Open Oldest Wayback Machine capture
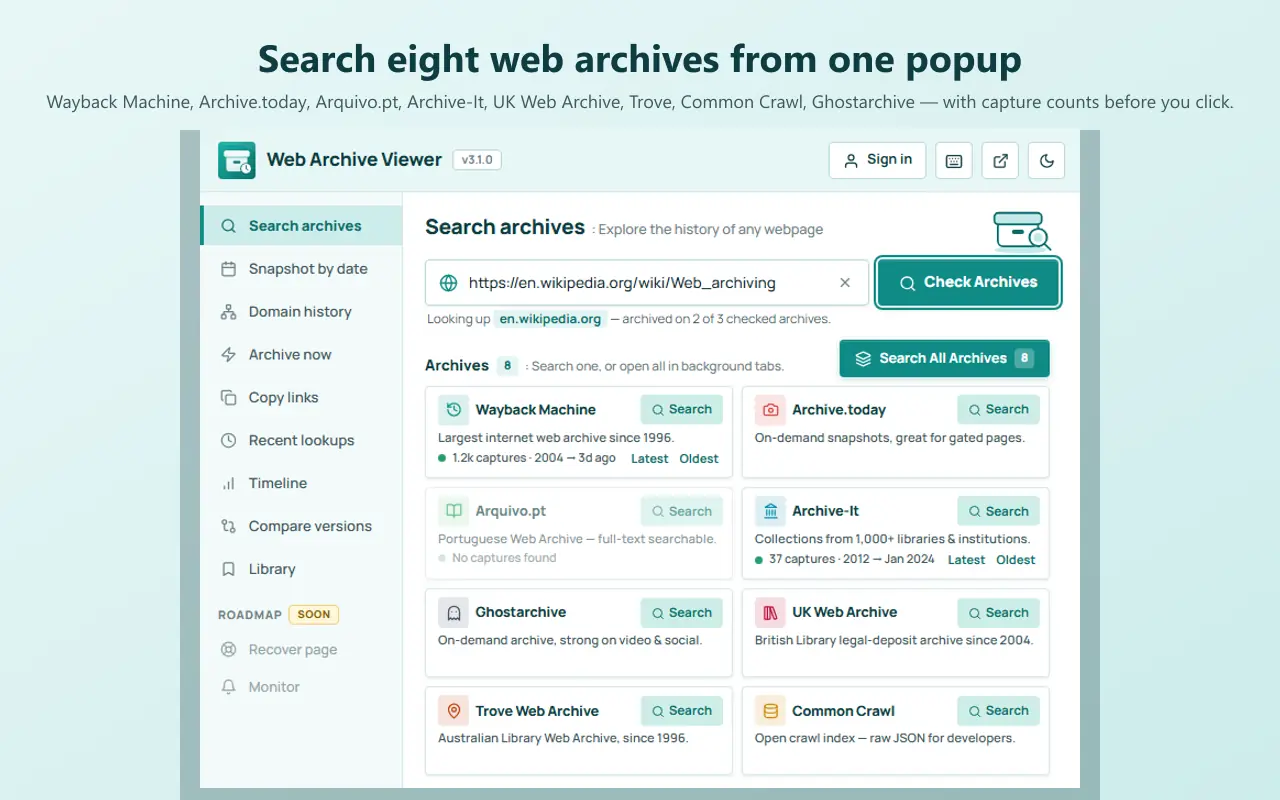Screen dimensions: 1280x800 pyautogui.click(x=699, y=459)
